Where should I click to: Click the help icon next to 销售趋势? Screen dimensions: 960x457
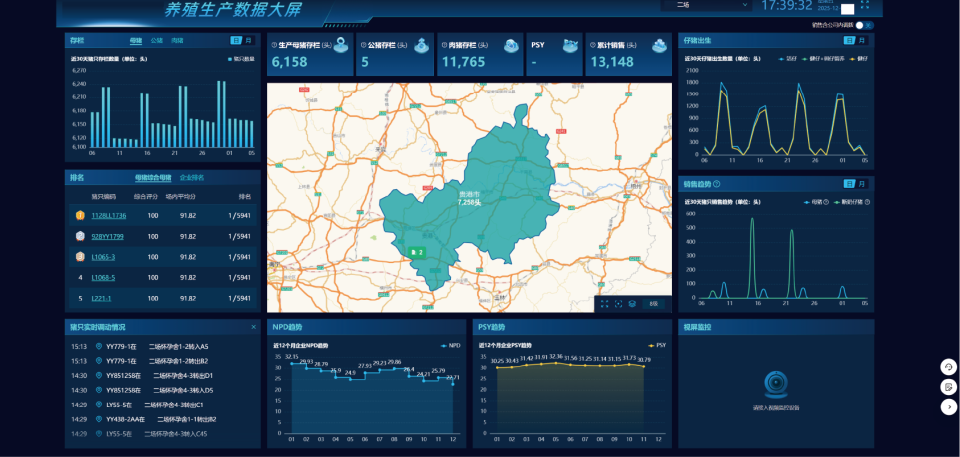pos(716,184)
